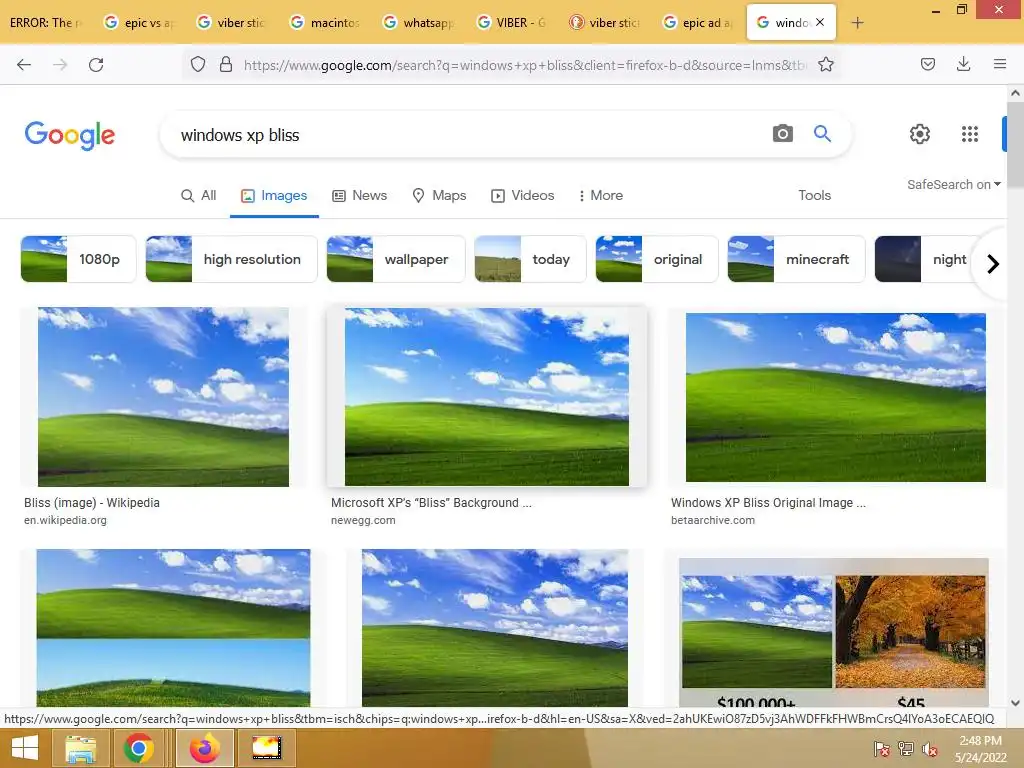Image resolution: width=1024 pixels, height=768 pixels.
Task: Switch to the 'whatsapp' browser tab
Action: (x=418, y=23)
